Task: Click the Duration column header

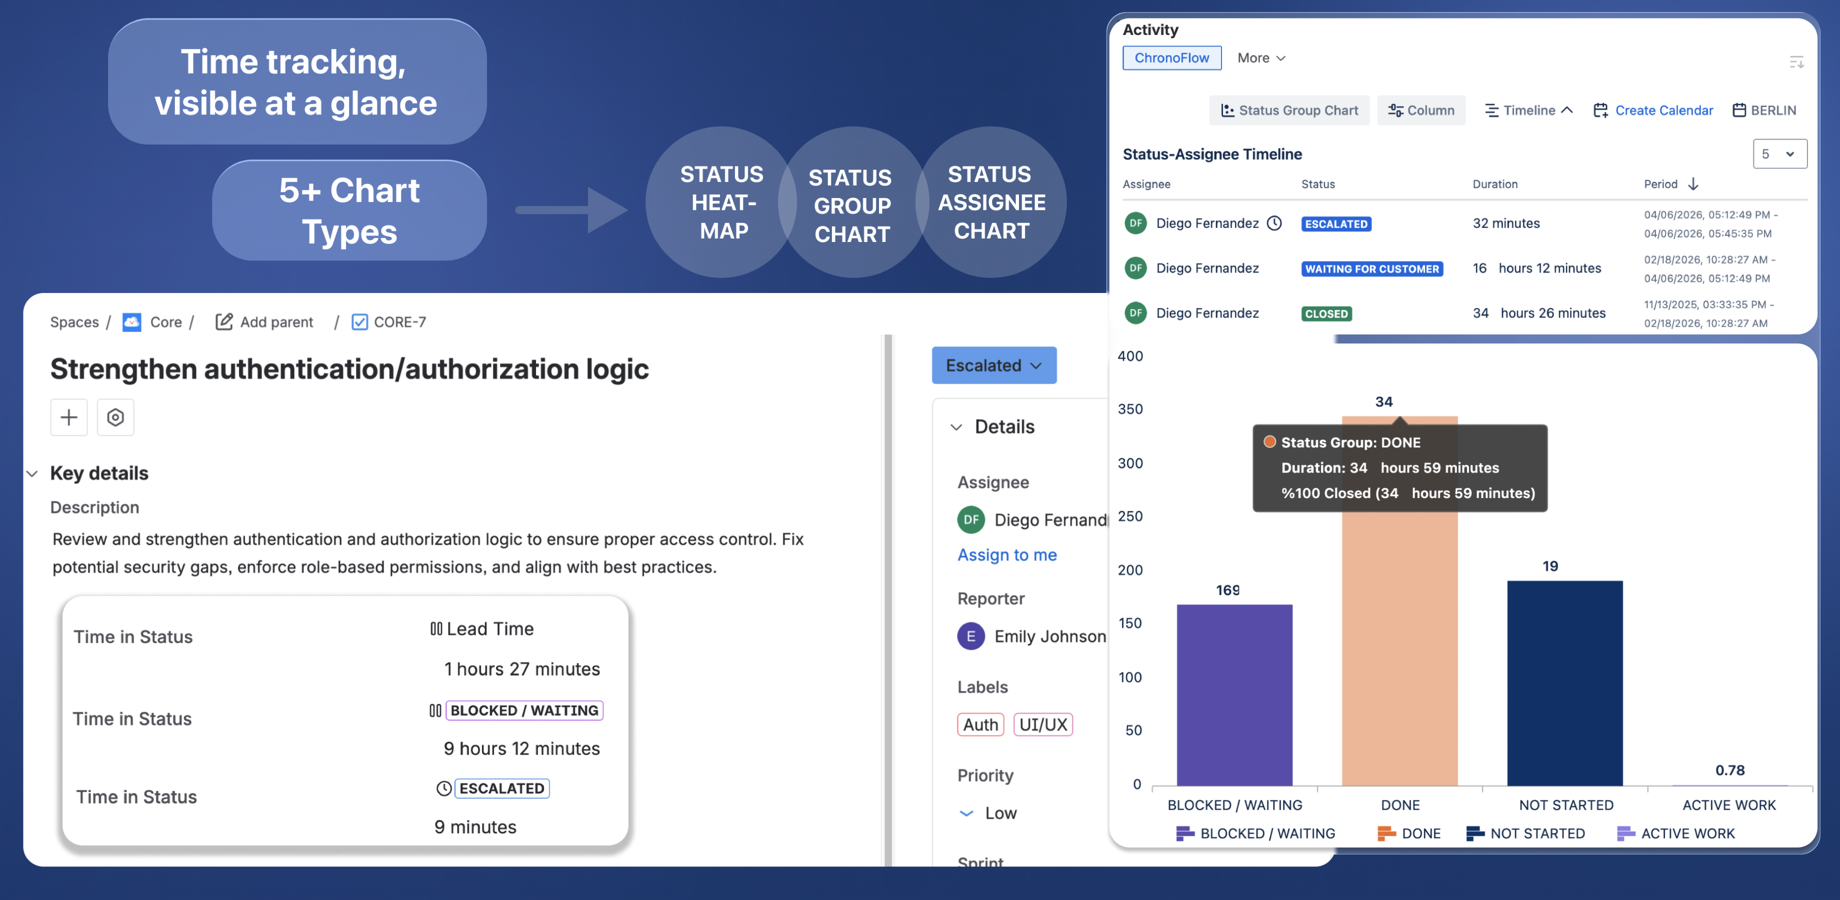Action: pyautogui.click(x=1495, y=184)
